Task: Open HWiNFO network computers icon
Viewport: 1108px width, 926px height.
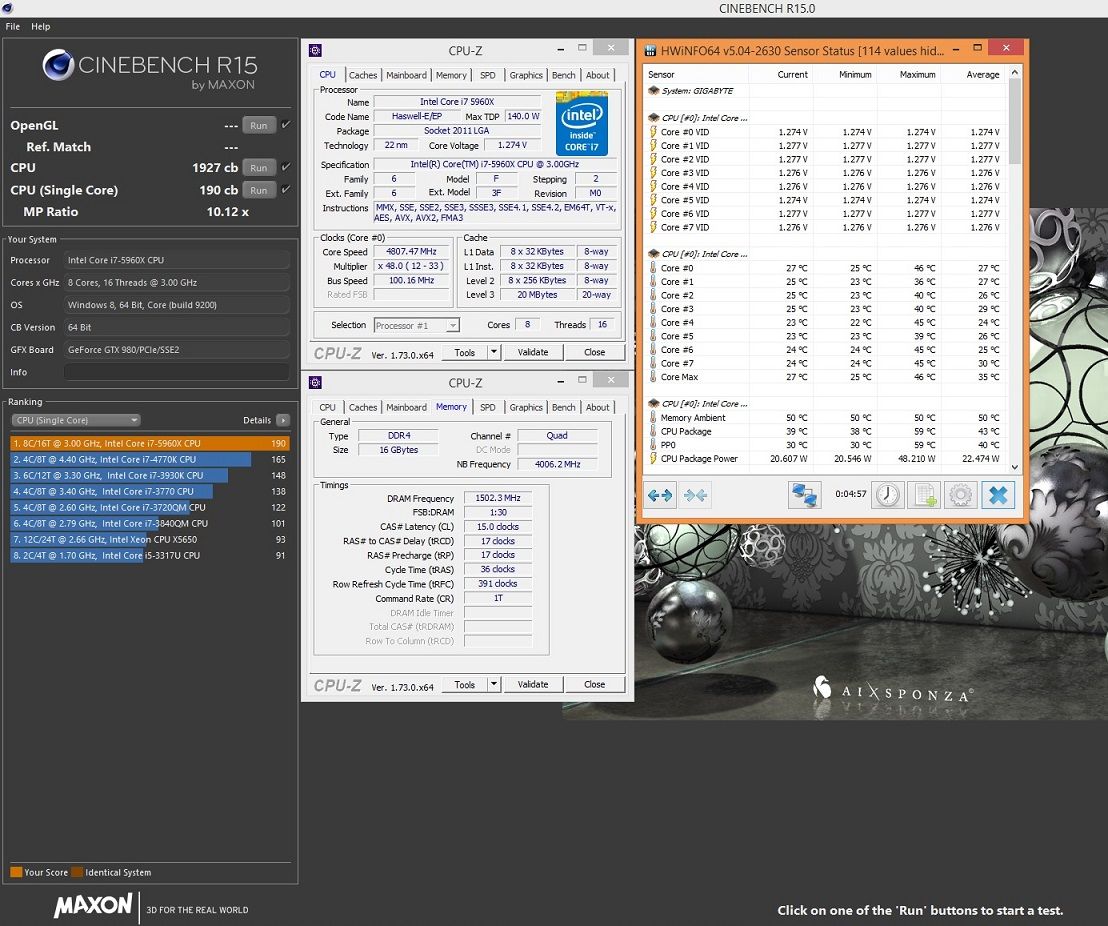Action: click(804, 495)
